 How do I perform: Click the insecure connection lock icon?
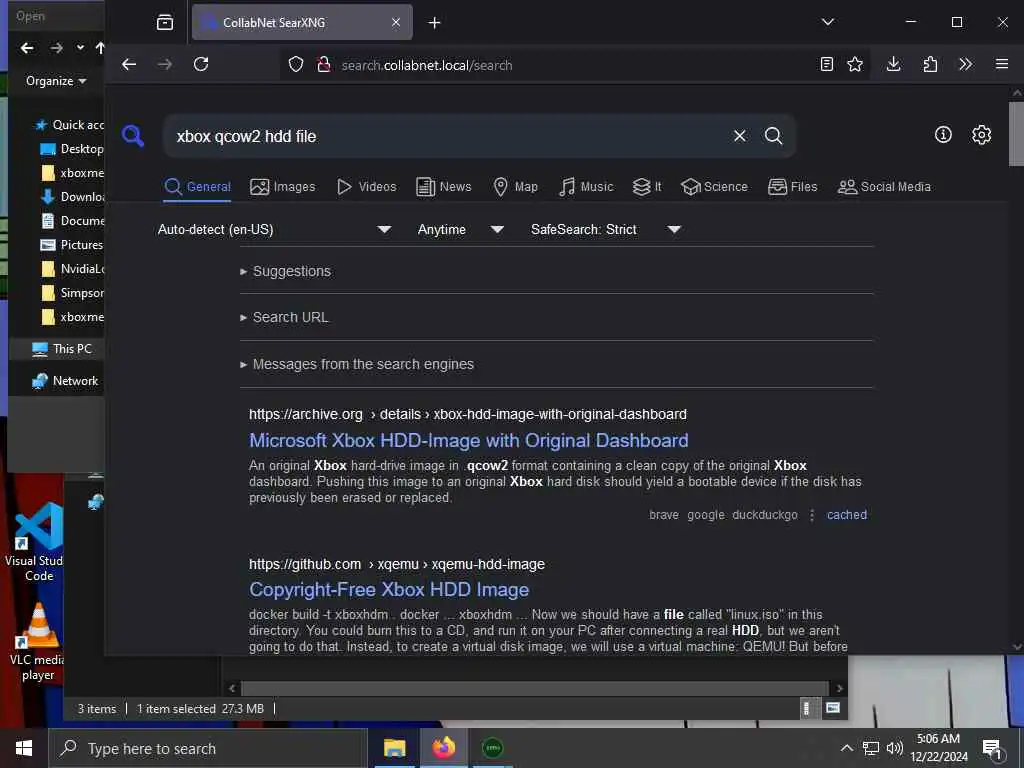[323, 65]
